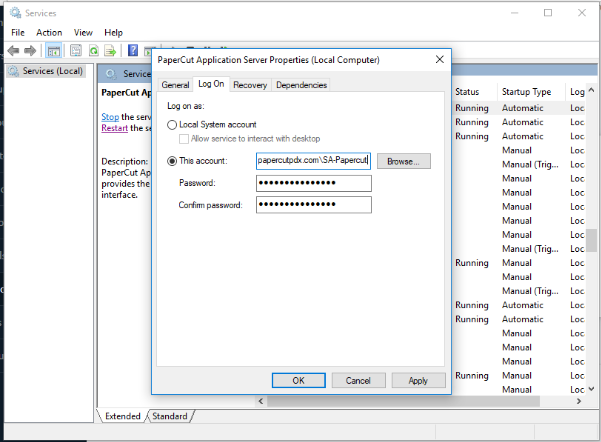Click the This account username field

[x=313, y=161]
